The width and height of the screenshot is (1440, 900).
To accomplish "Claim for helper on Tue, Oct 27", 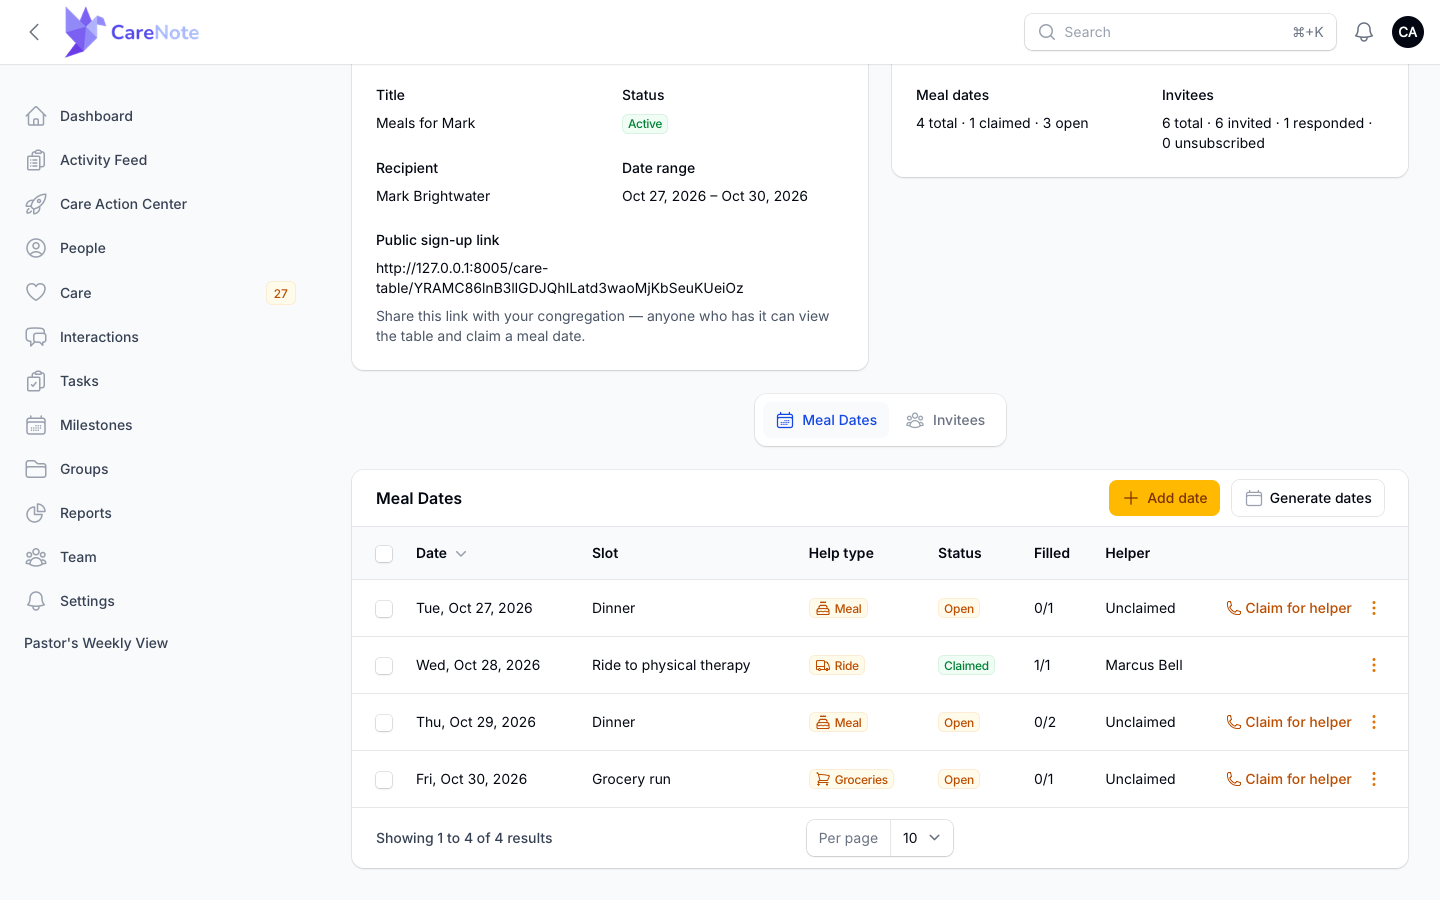I will point(1289,608).
